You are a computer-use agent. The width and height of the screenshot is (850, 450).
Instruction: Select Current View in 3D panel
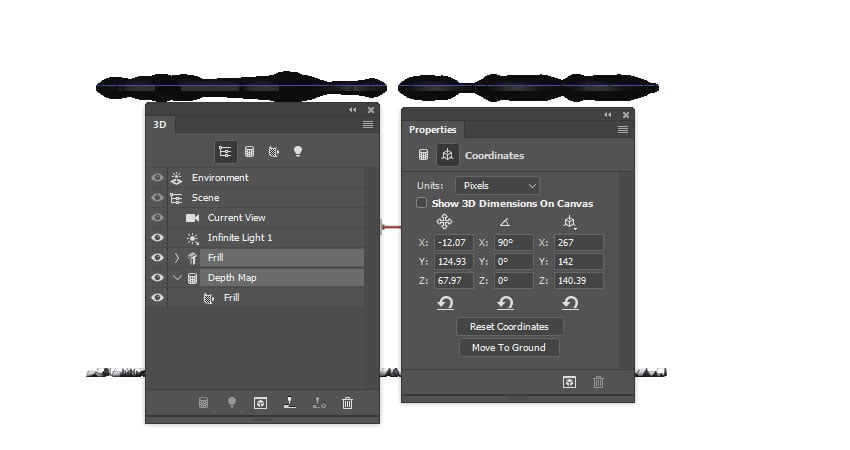coord(266,218)
